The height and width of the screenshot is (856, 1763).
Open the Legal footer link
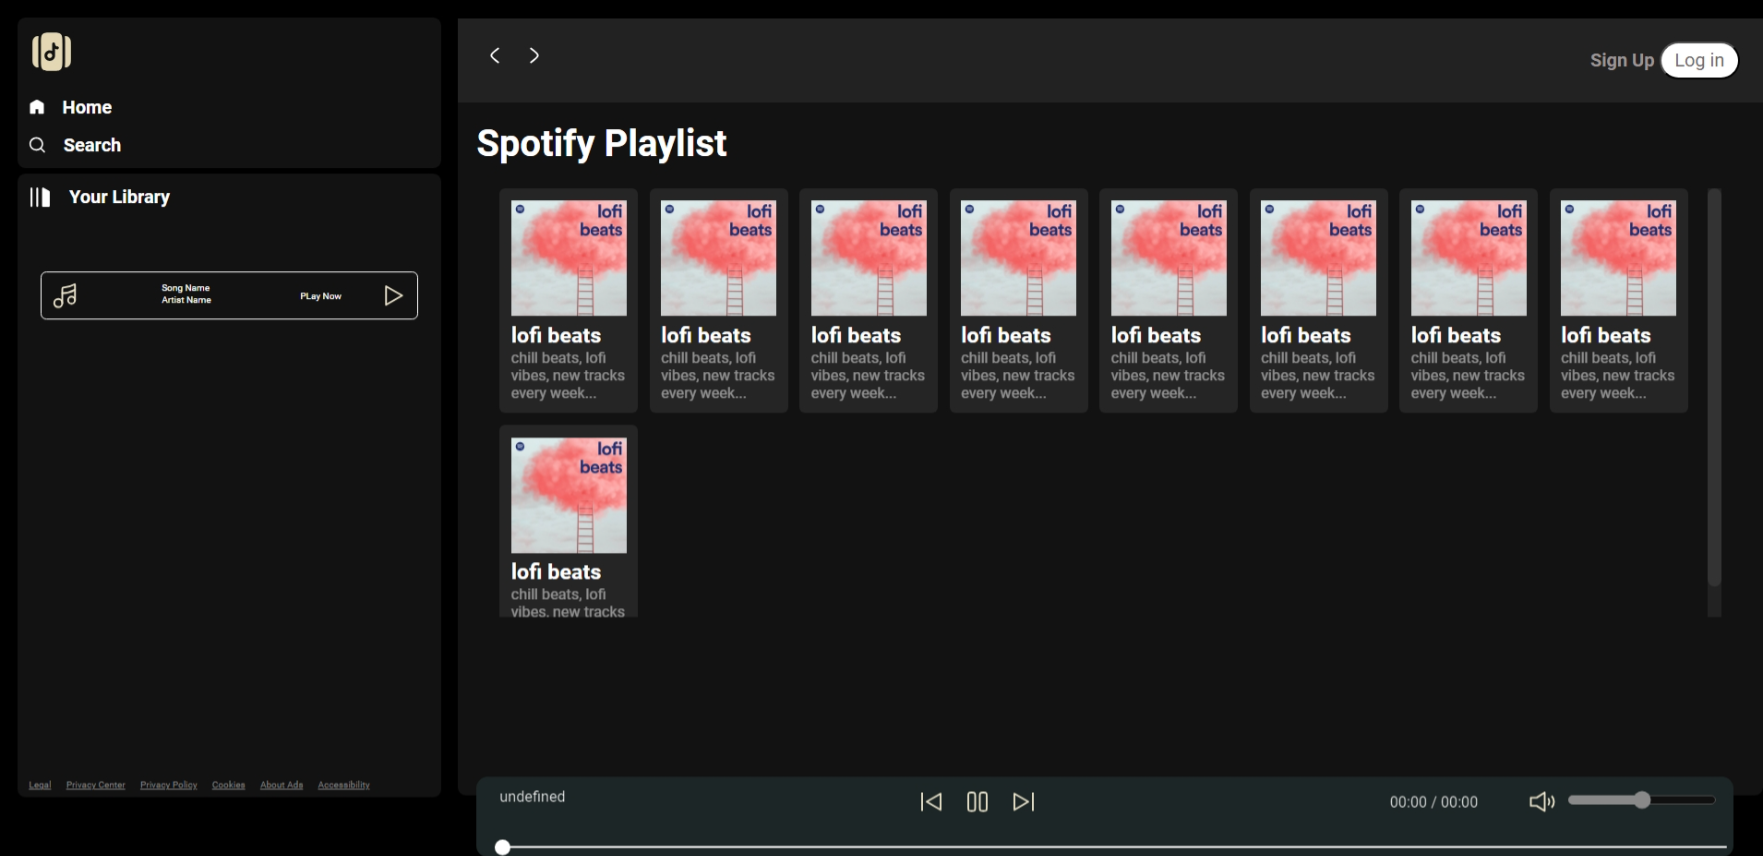(40, 785)
